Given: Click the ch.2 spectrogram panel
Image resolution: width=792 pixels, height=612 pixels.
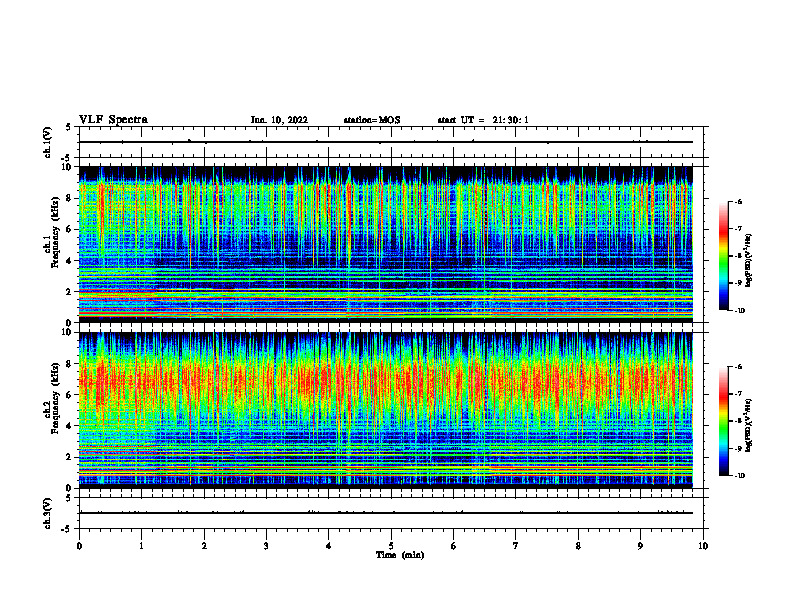Looking at the screenshot, I should click(x=386, y=410).
